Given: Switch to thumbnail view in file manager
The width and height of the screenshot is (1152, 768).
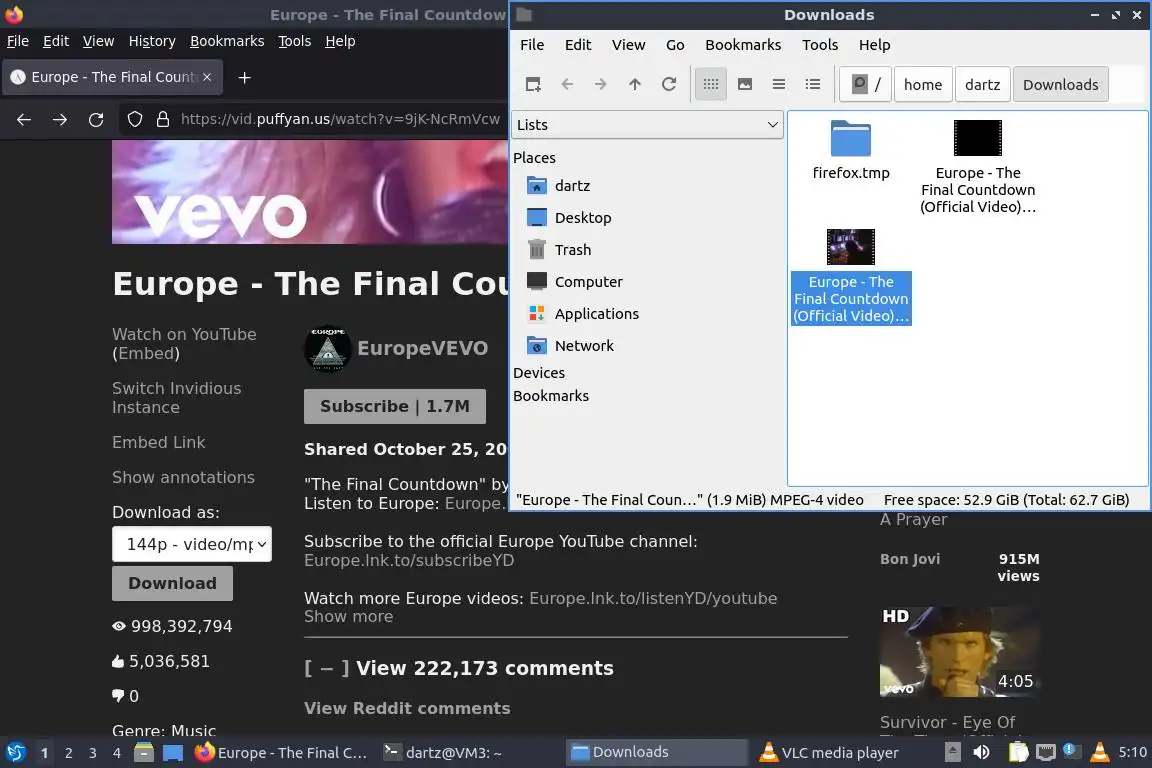Looking at the screenshot, I should (745, 85).
